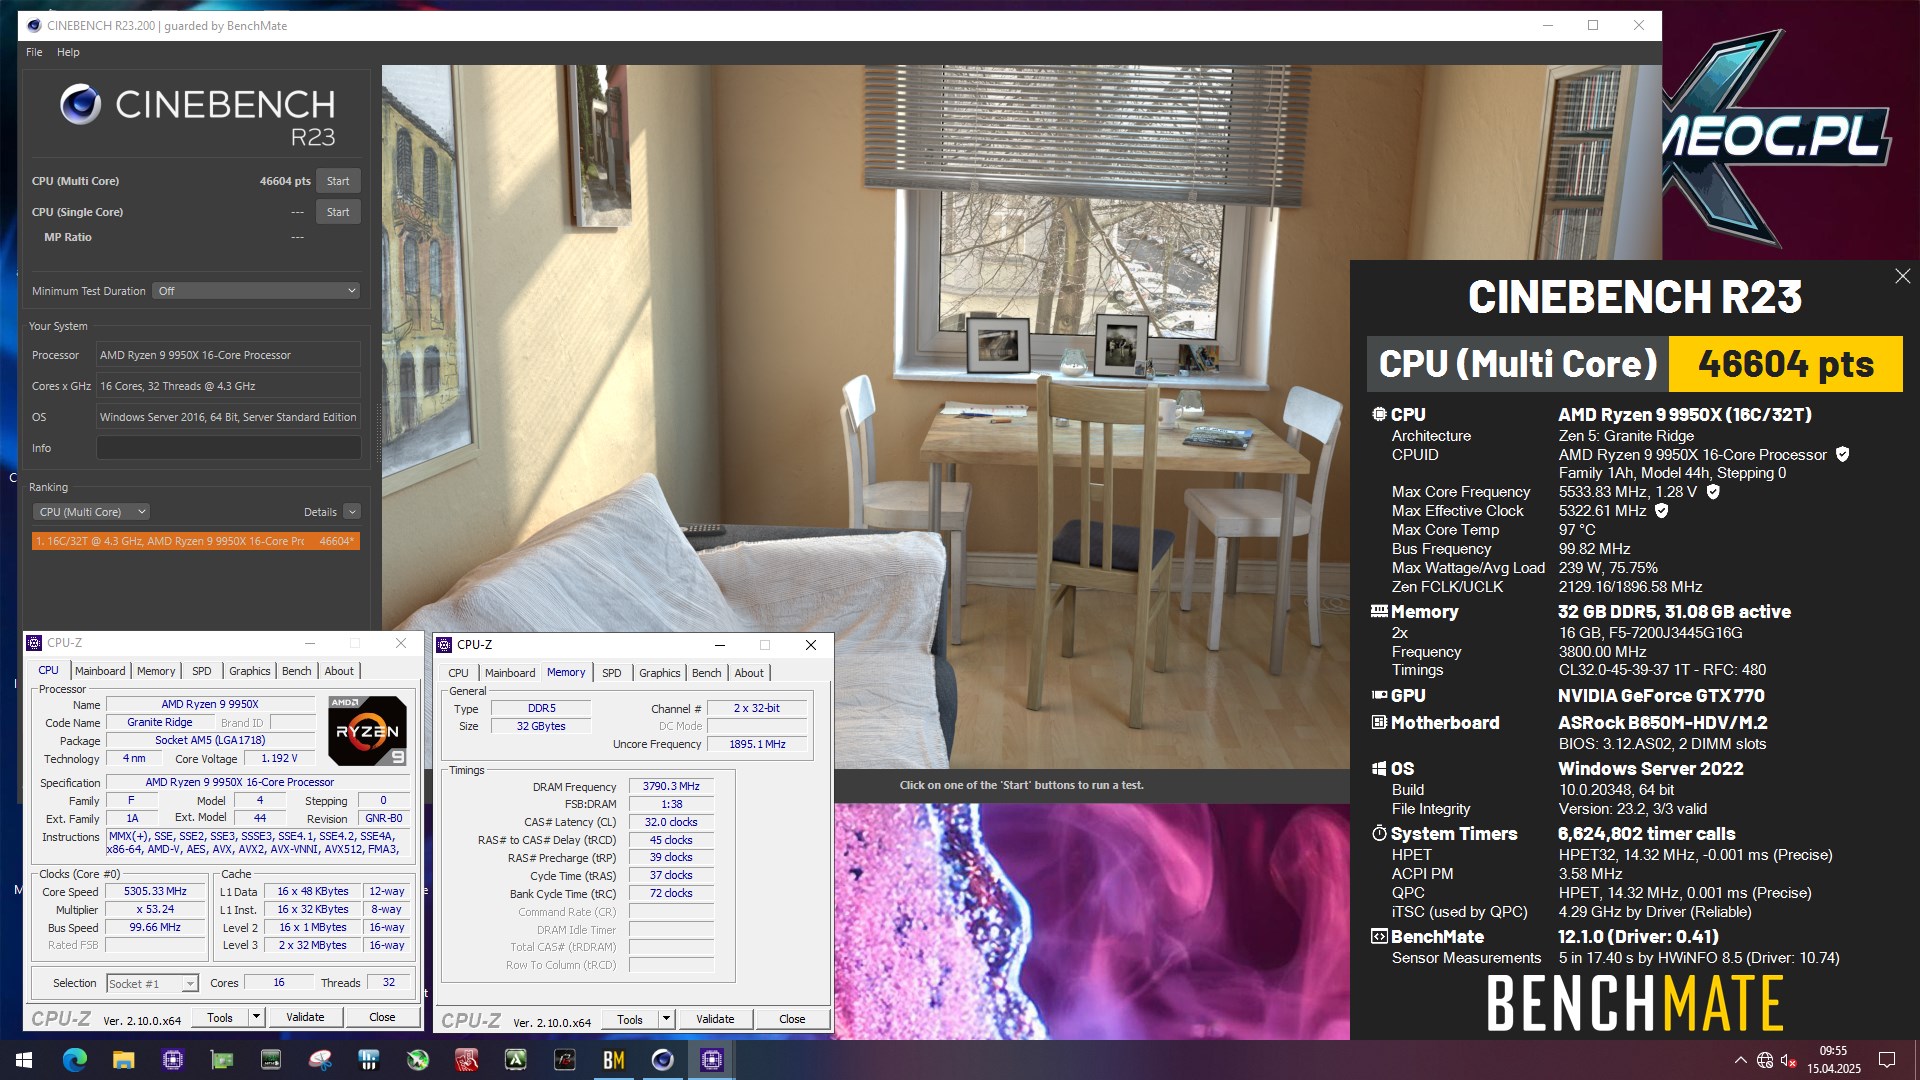Click the Ryzen 9 logo in CPU-Z
The image size is (1920, 1080).
367,730
